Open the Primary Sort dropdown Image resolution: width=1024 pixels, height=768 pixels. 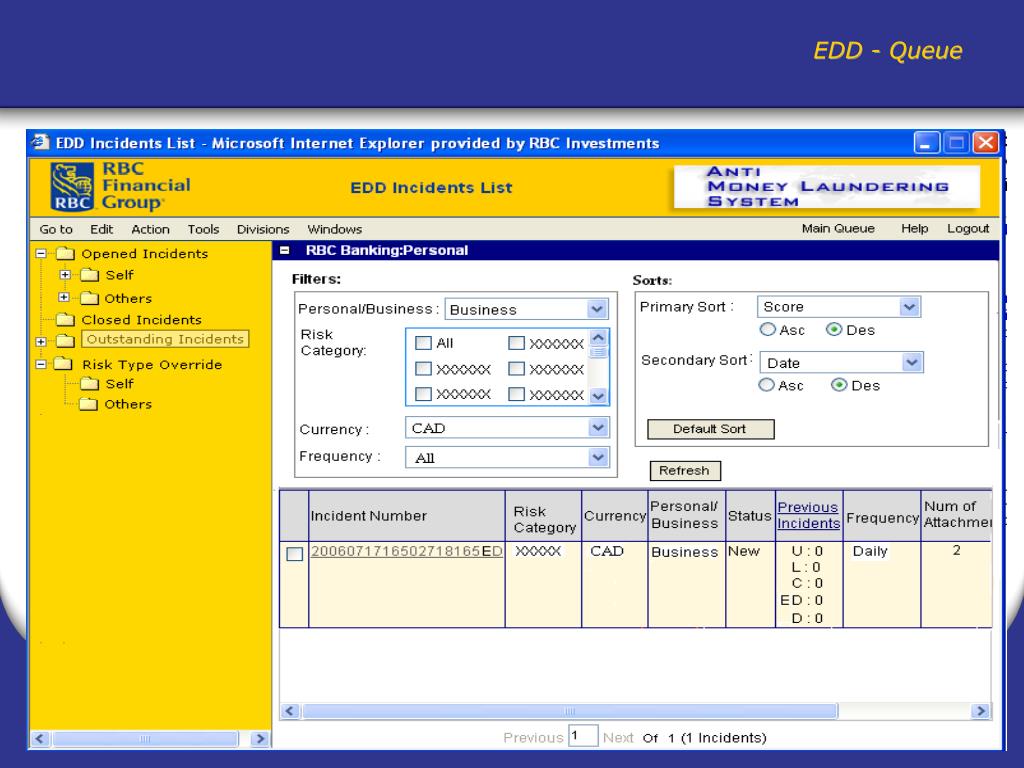[909, 306]
